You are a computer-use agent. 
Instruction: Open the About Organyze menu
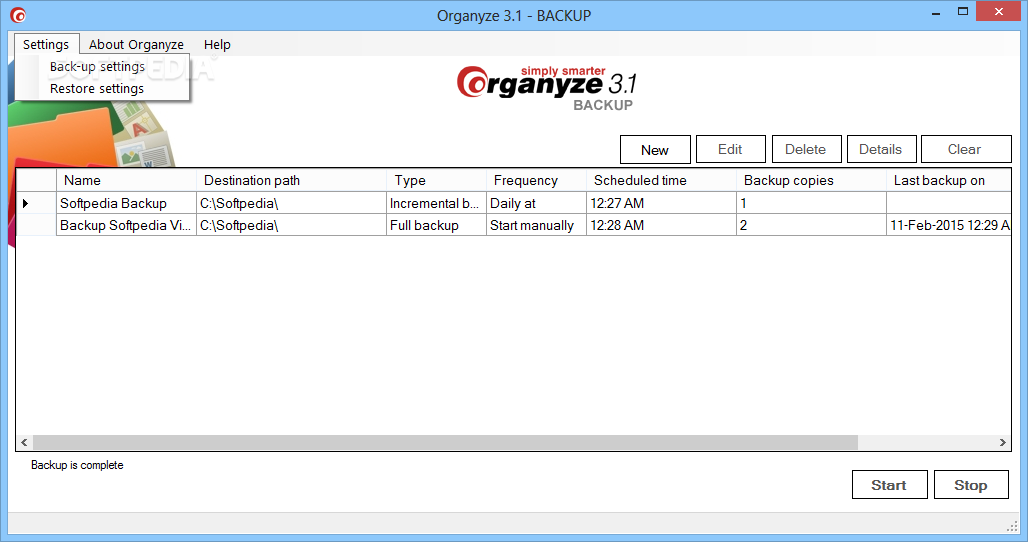136,45
